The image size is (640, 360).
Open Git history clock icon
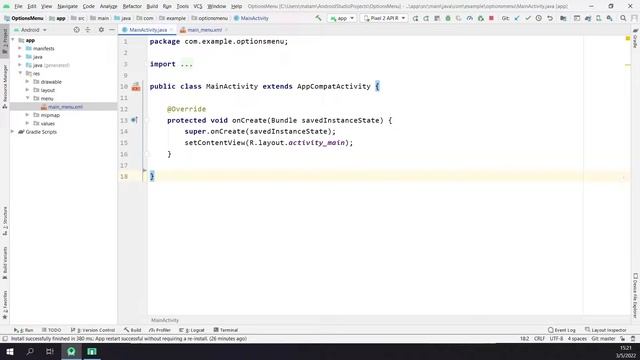[x=539, y=18]
